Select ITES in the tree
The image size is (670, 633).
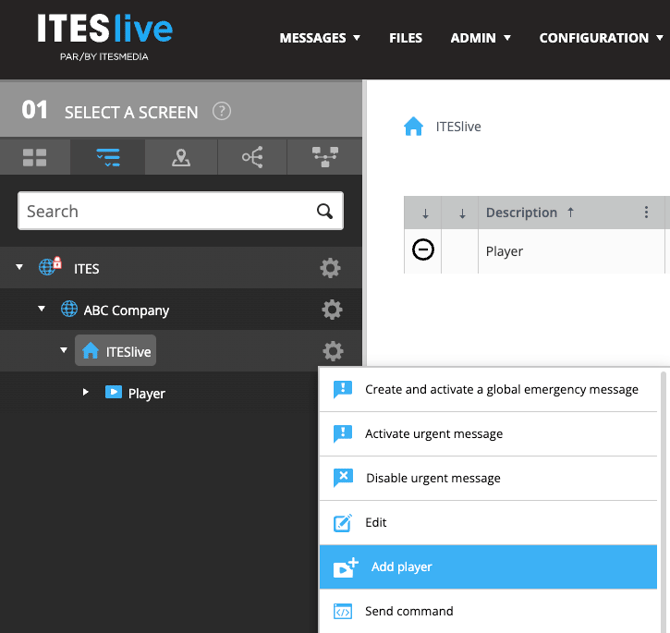86,268
